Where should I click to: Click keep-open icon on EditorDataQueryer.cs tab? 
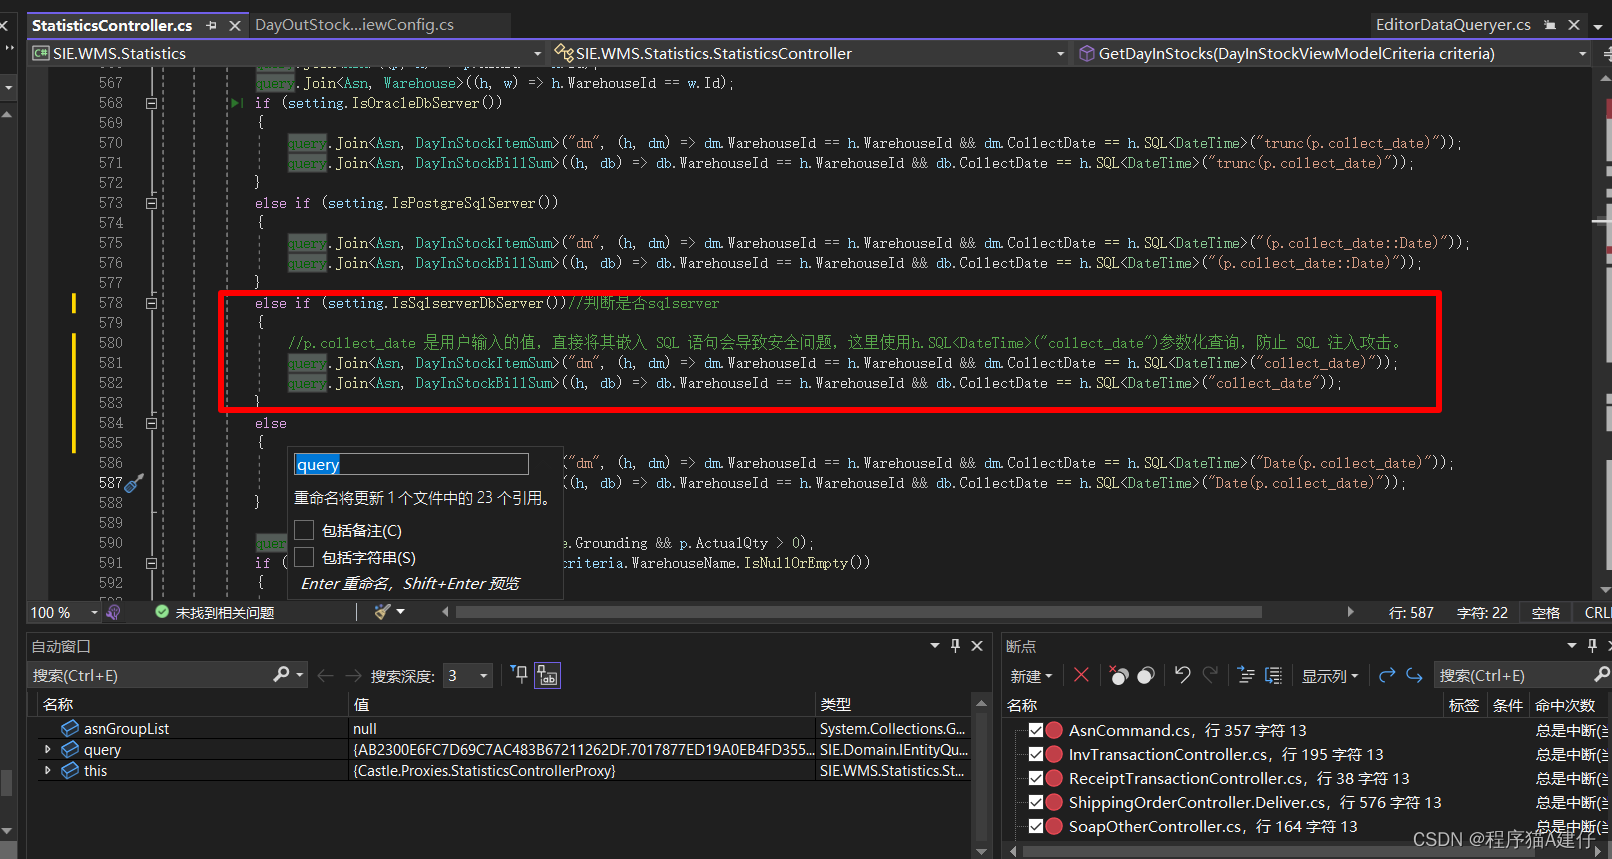point(1550,25)
